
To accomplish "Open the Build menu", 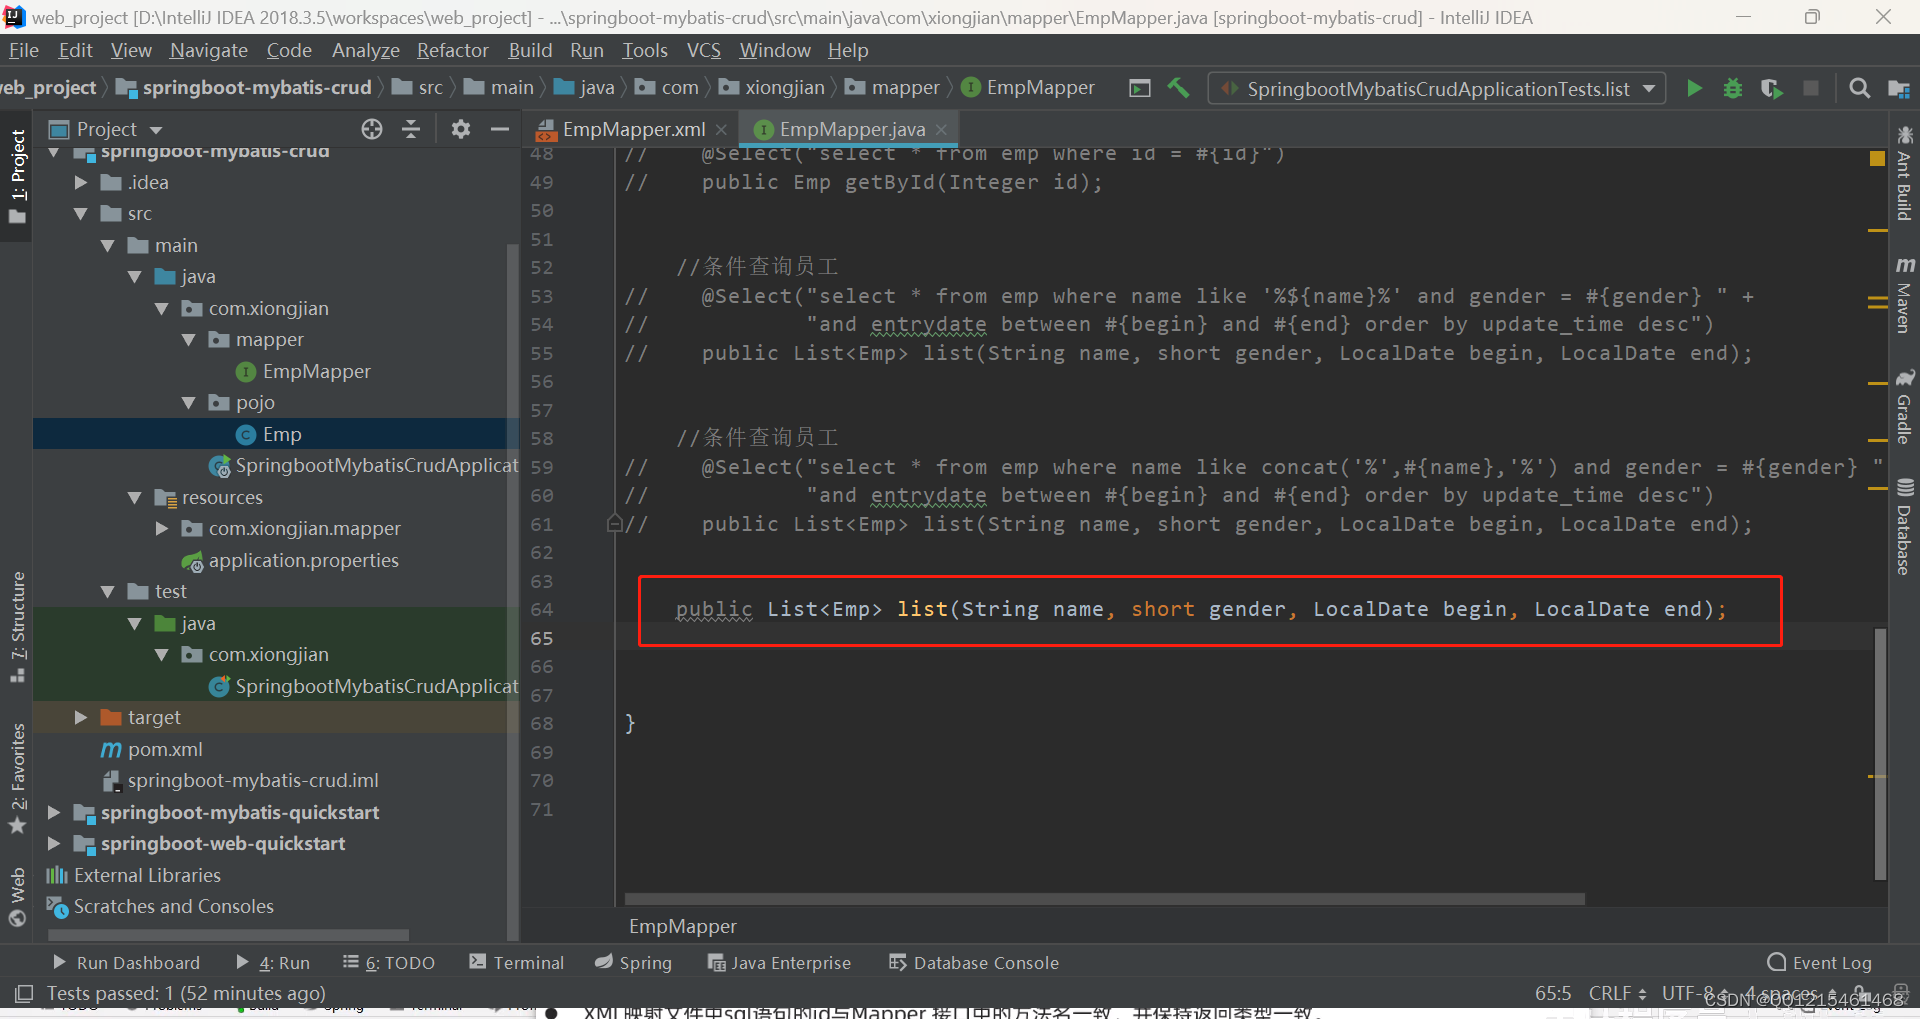I will (530, 50).
